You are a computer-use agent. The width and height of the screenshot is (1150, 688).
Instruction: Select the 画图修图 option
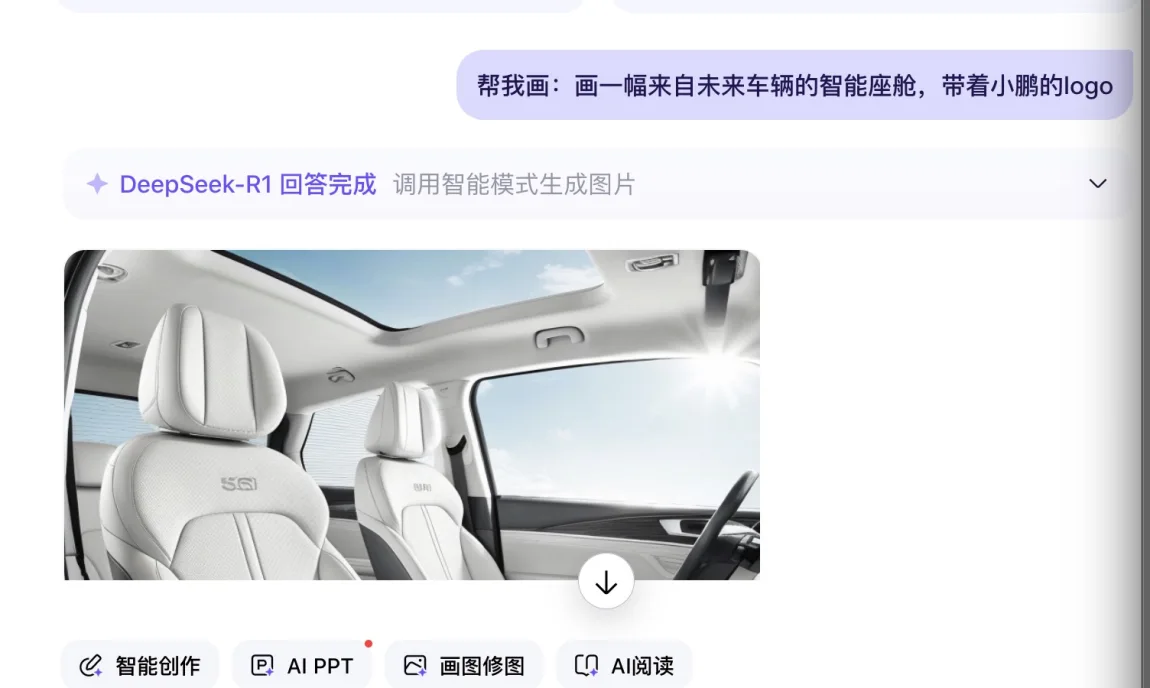[464, 665]
